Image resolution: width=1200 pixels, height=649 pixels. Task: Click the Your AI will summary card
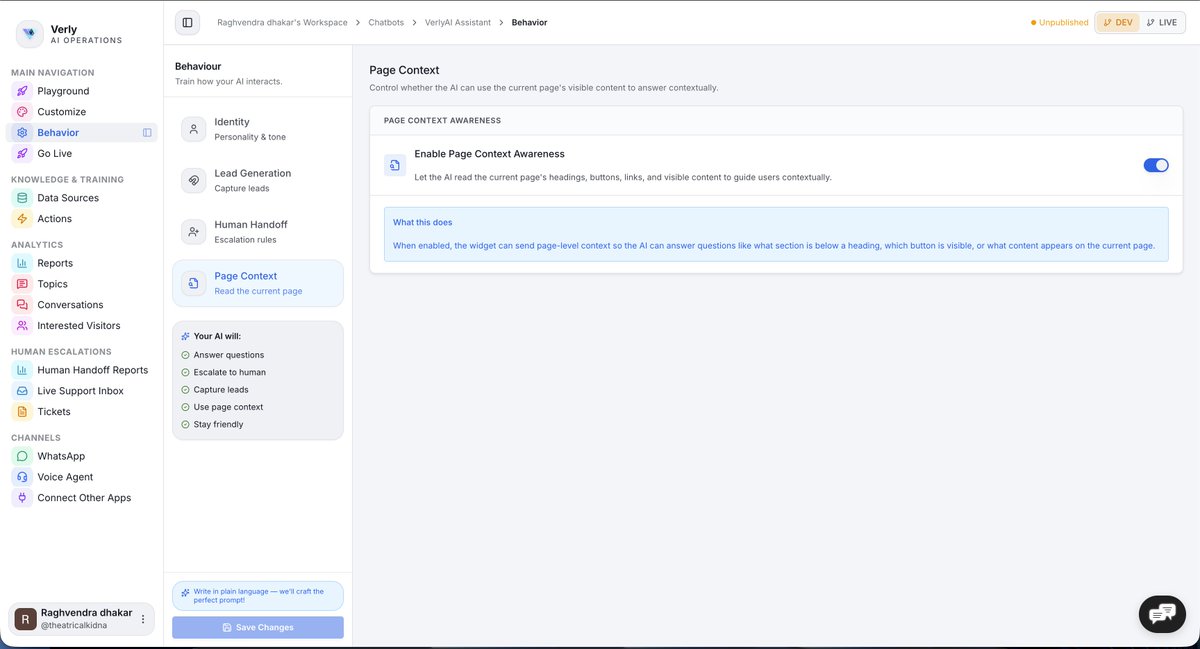tap(258, 380)
